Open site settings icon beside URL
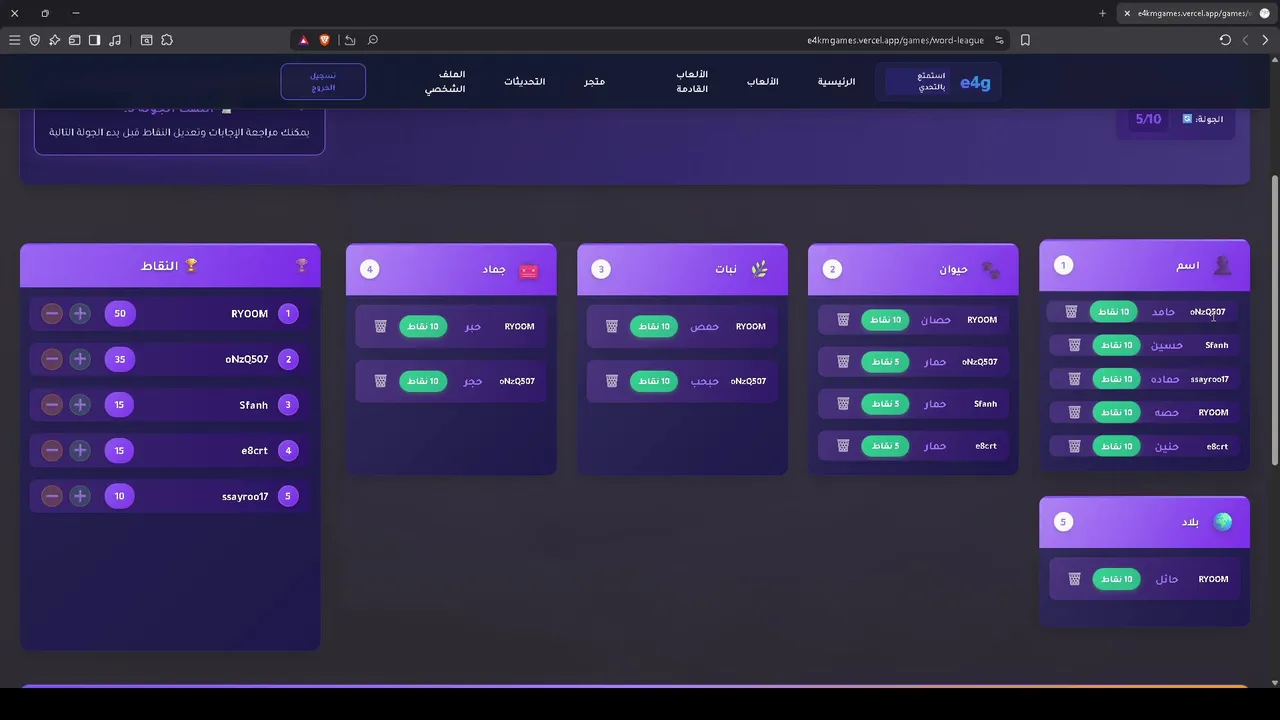This screenshot has height=720, width=1280. [x=998, y=40]
